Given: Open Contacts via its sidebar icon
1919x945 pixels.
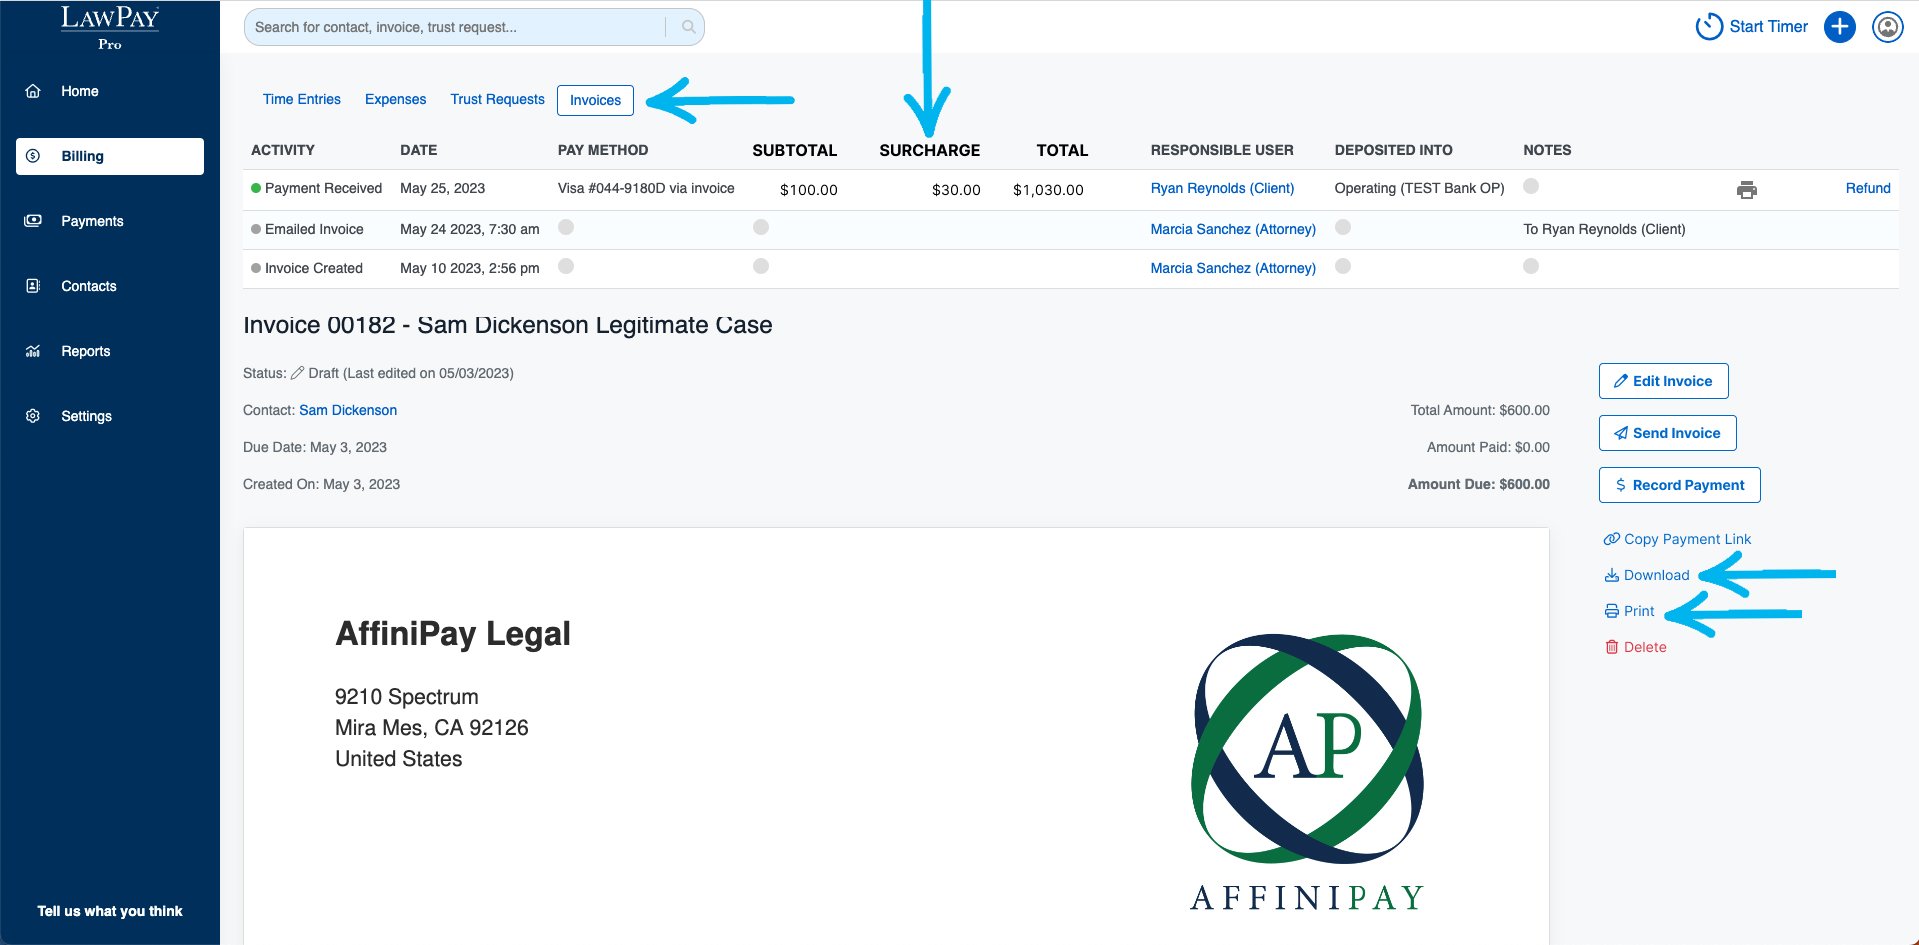Looking at the screenshot, I should point(33,286).
